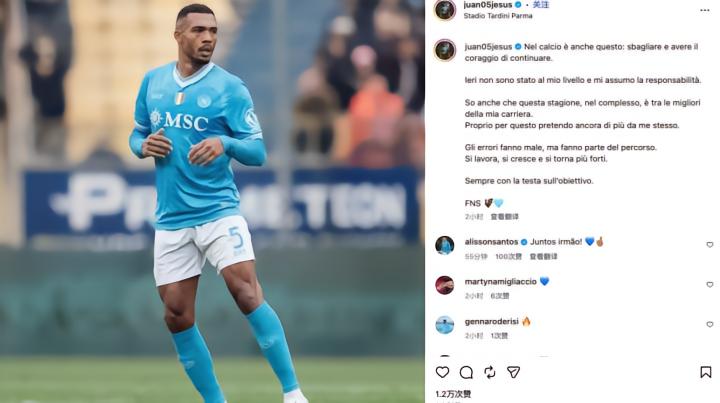Like alissonsantos's comment heart
The height and width of the screenshot is (403, 720).
click(709, 245)
